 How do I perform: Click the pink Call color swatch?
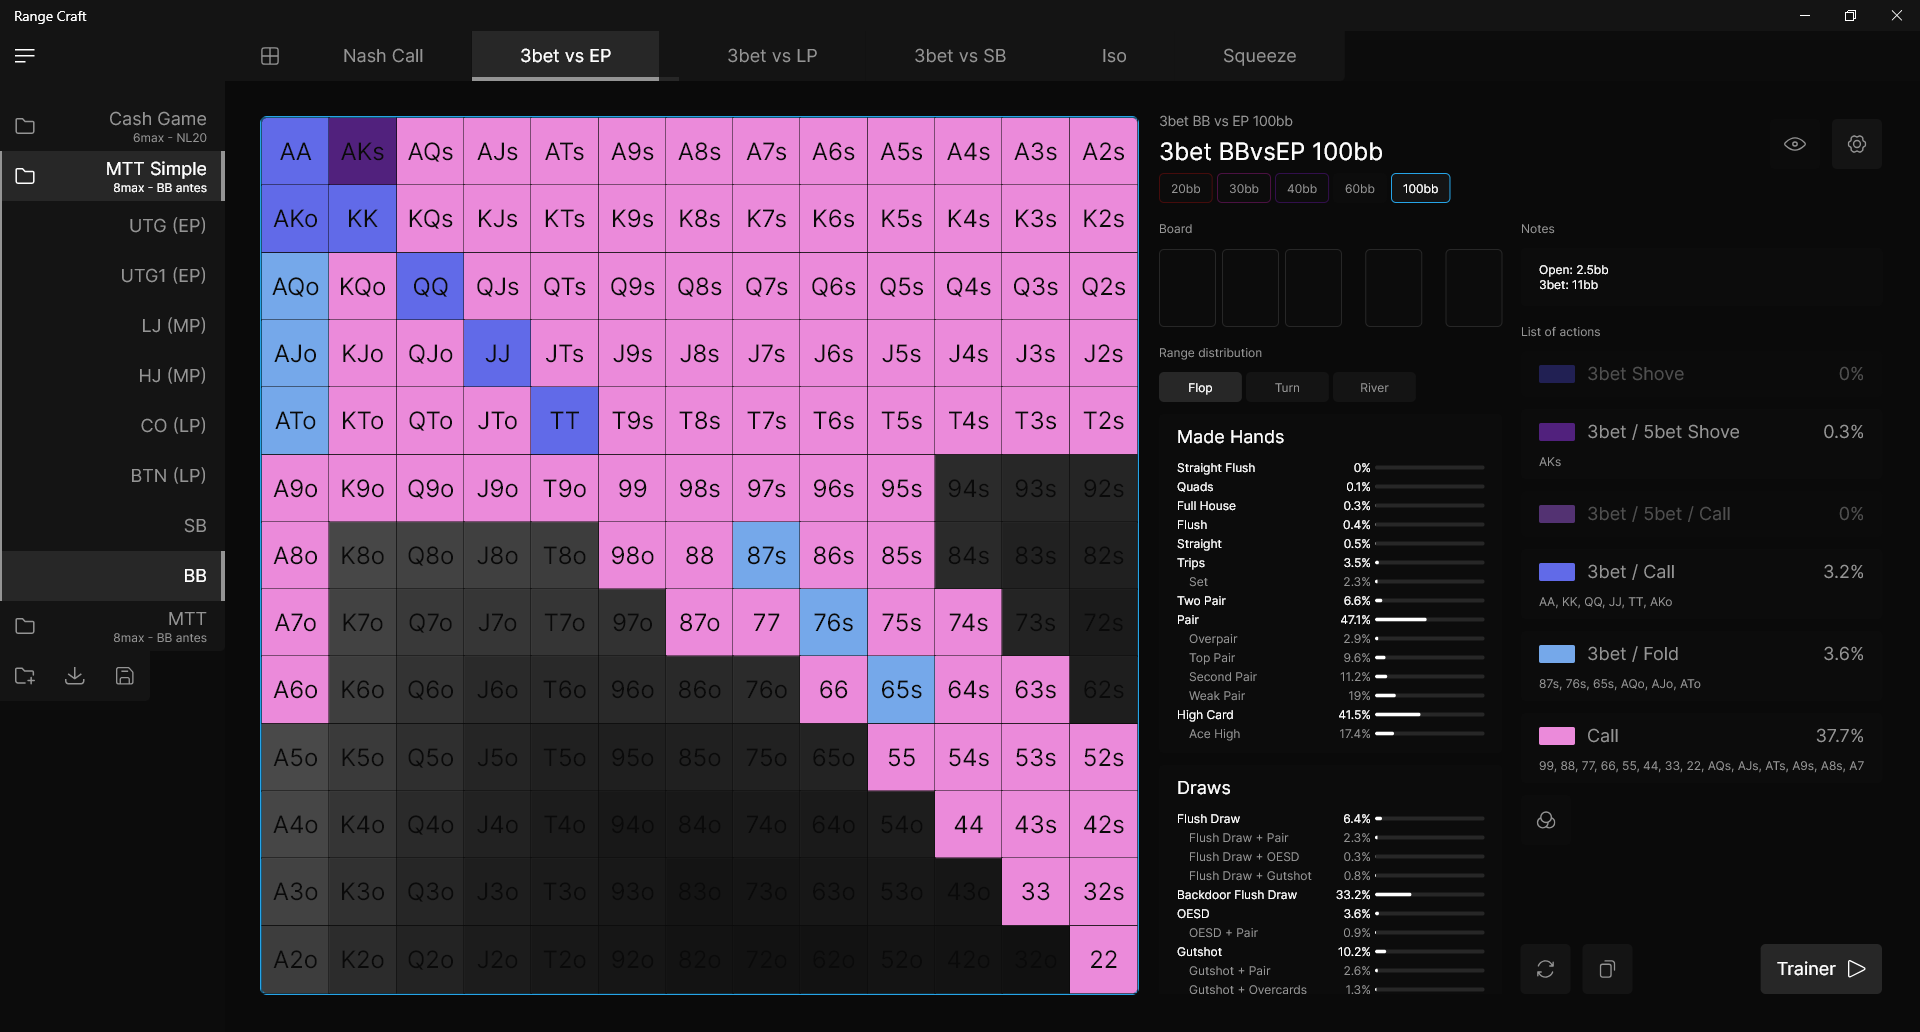point(1556,736)
